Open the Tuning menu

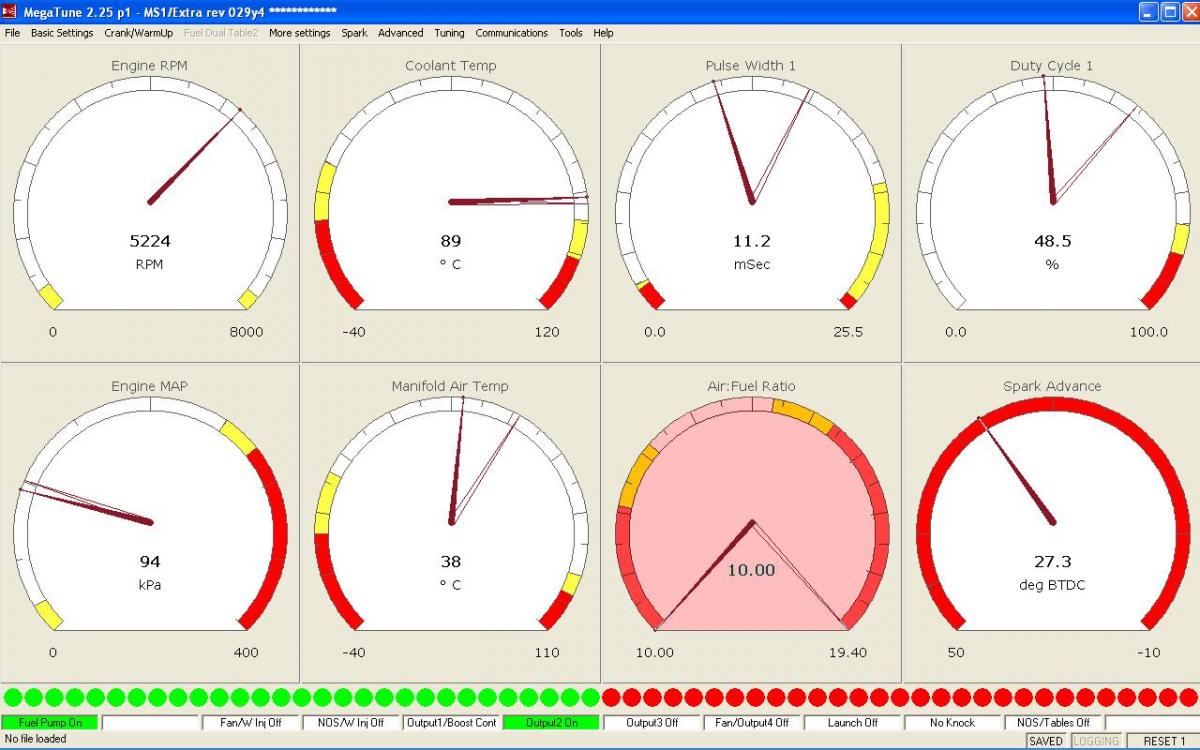[449, 33]
